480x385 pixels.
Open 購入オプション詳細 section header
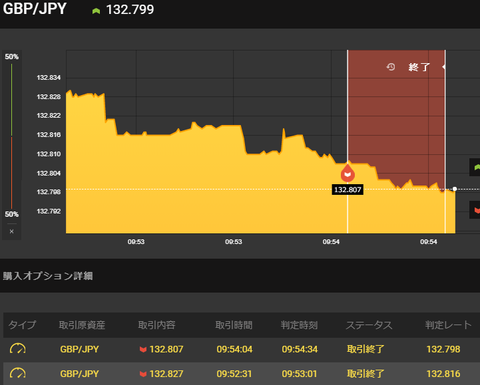(48, 276)
